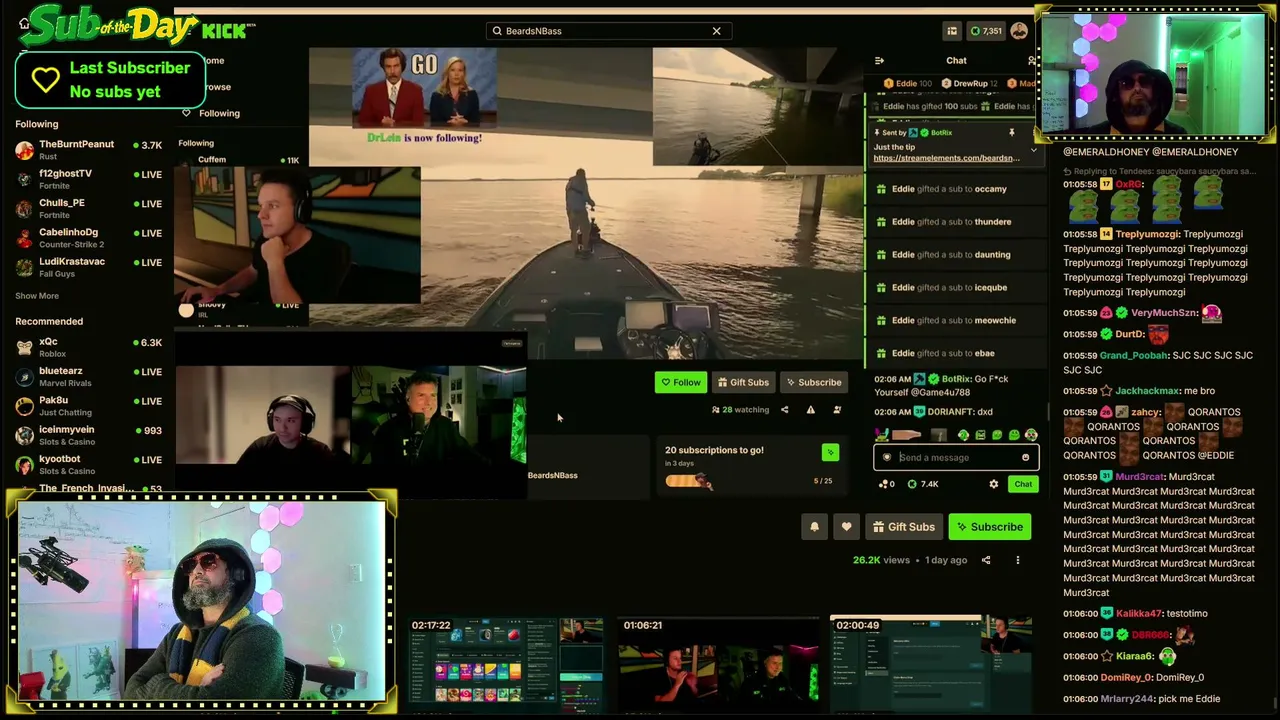Click VeryMuchSzn username in overlay chat
The height and width of the screenshot is (720, 1280).
click(1165, 313)
